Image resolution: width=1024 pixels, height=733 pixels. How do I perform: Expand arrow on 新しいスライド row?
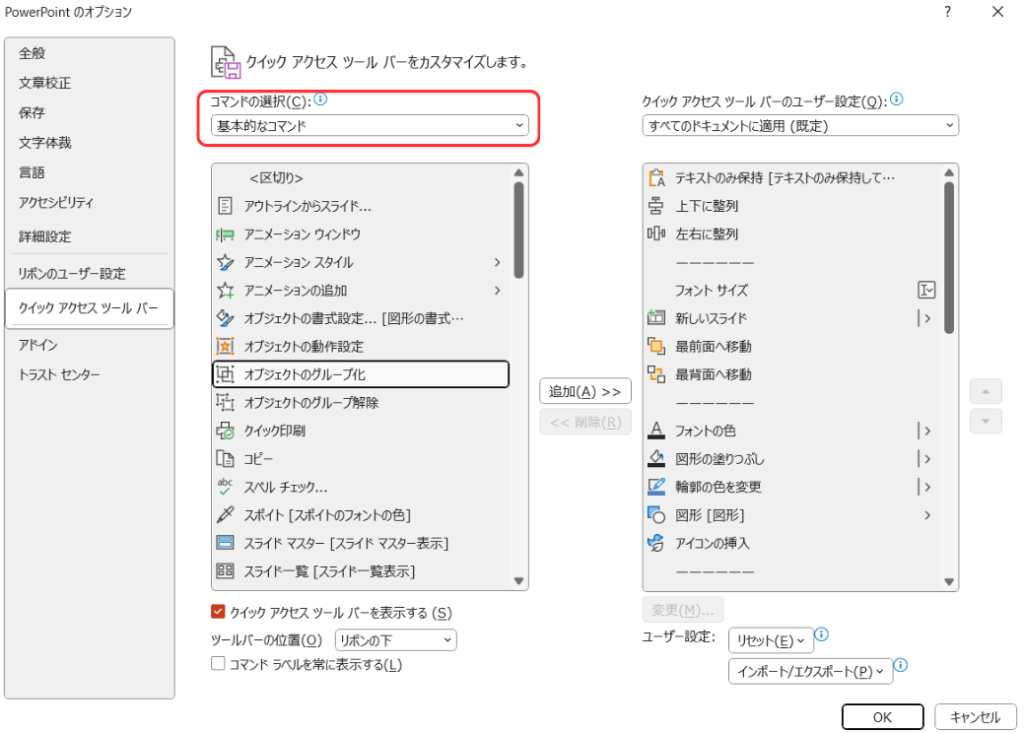[925, 318]
